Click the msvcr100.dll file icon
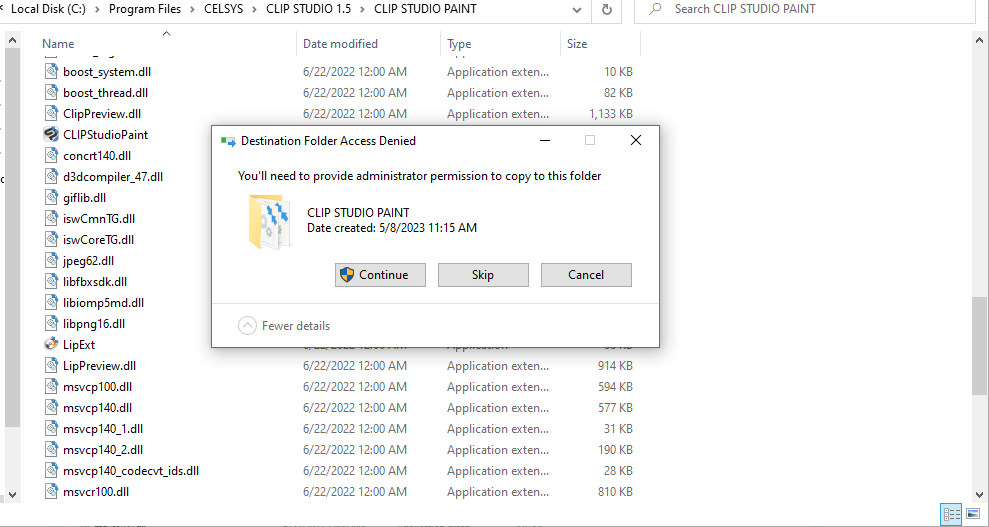989x527 pixels. (x=51, y=491)
